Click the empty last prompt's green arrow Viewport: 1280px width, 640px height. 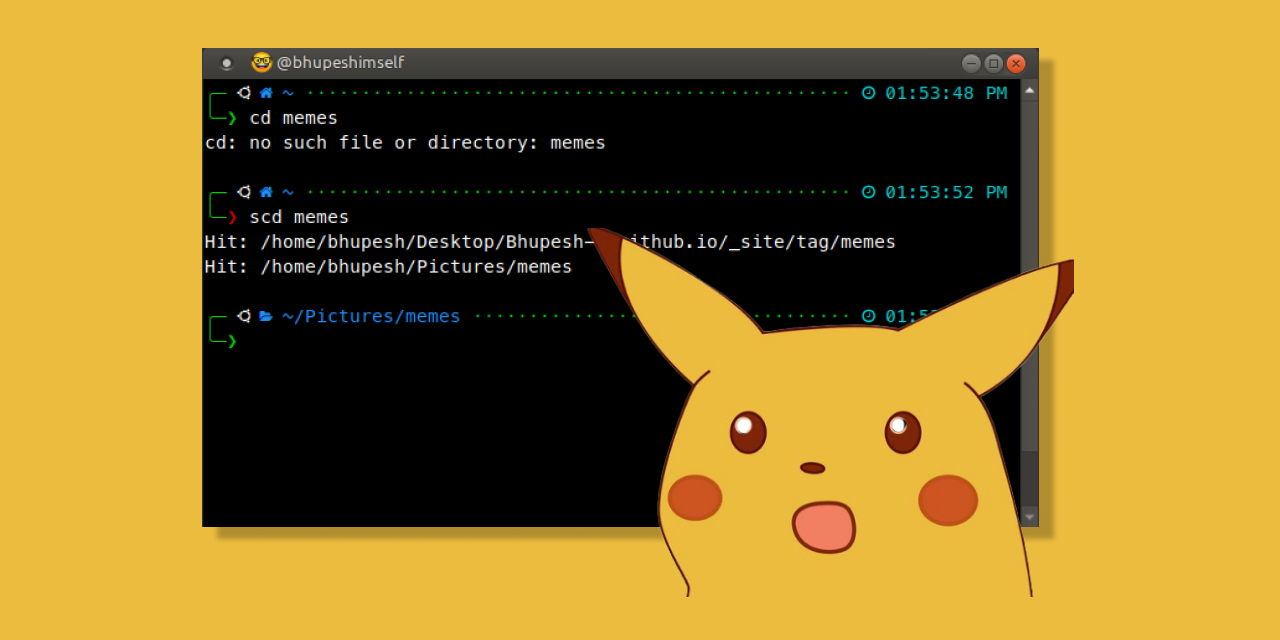tap(232, 341)
